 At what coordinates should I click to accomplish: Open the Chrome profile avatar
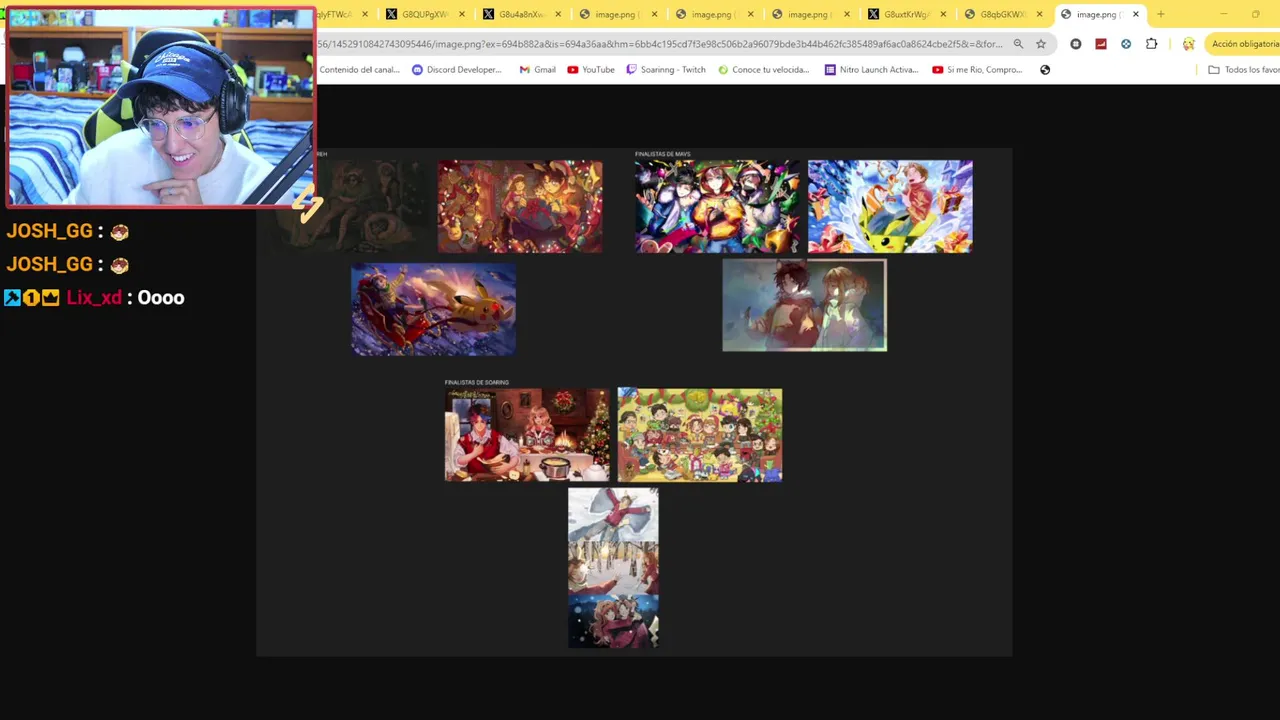[1188, 44]
